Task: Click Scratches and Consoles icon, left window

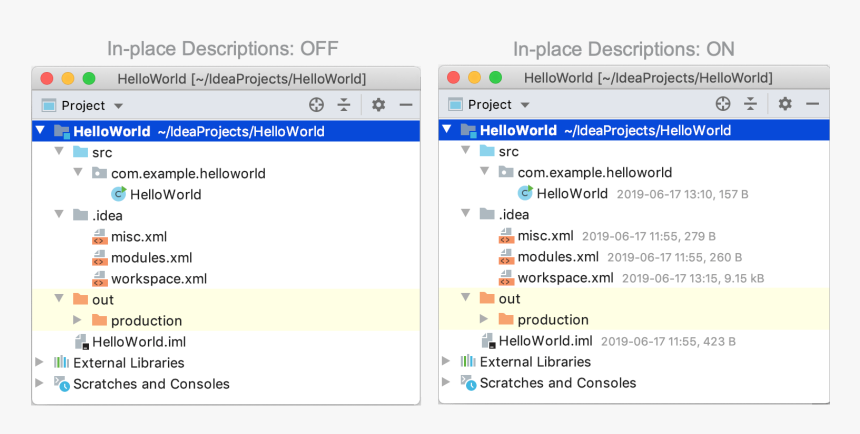Action: click(x=61, y=384)
